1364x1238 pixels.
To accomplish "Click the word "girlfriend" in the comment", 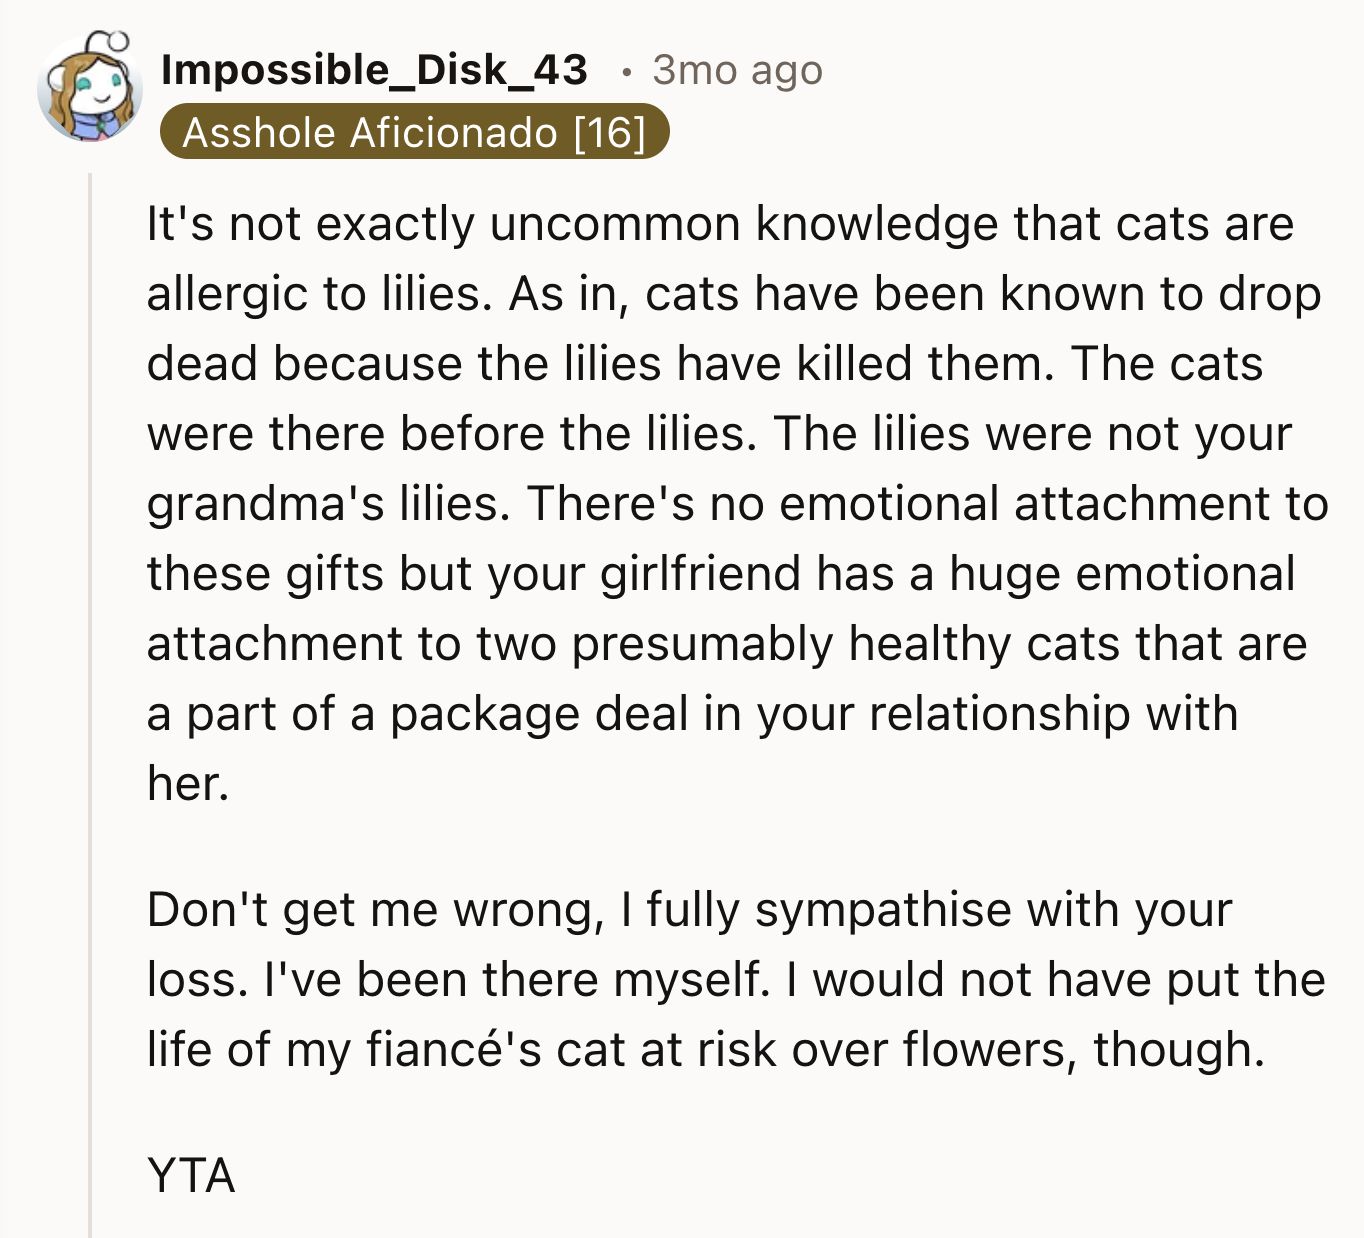I will (700, 573).
